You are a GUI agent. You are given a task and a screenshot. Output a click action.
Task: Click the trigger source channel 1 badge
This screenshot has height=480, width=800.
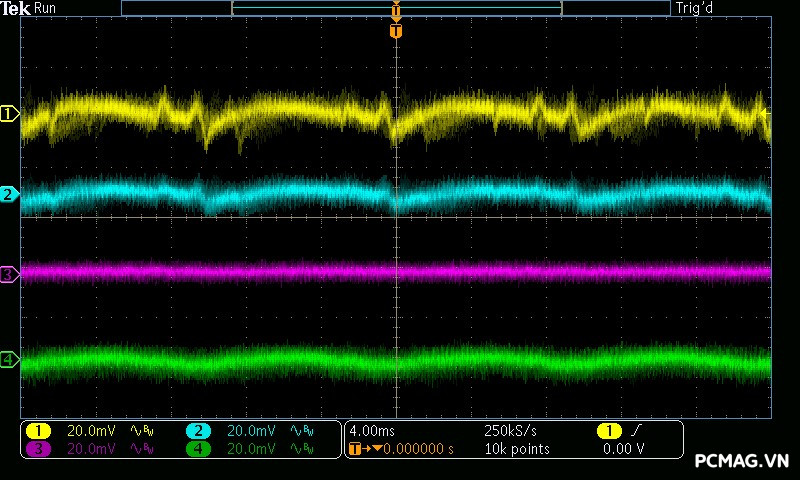tap(608, 431)
